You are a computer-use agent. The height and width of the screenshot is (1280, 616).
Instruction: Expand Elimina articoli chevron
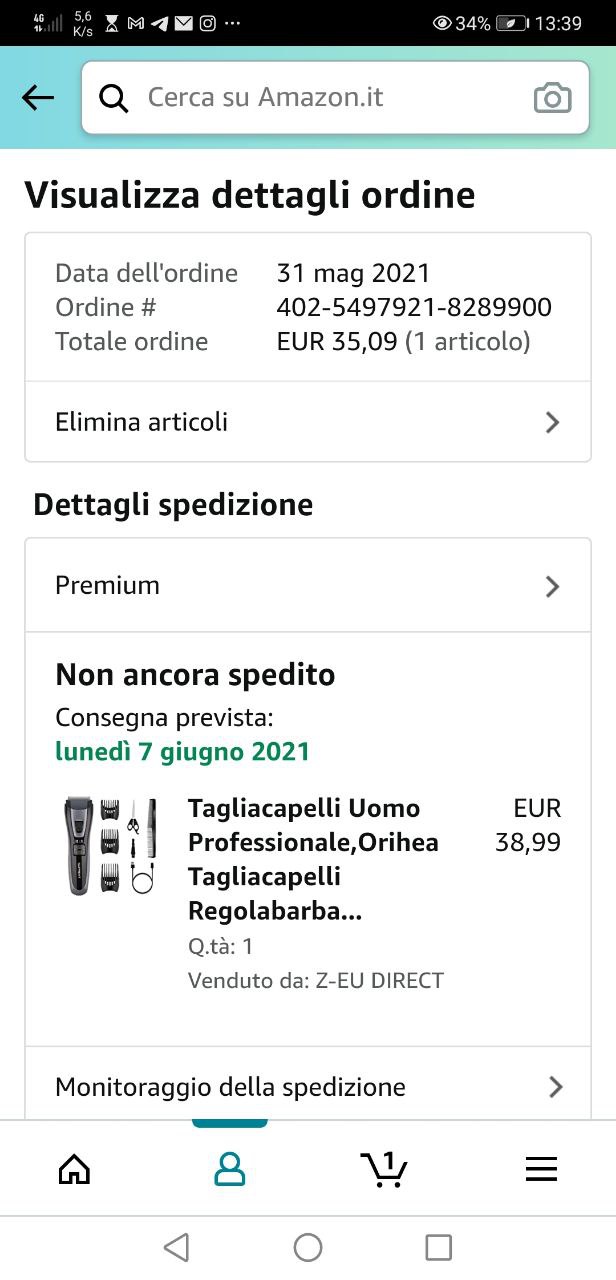click(x=552, y=422)
